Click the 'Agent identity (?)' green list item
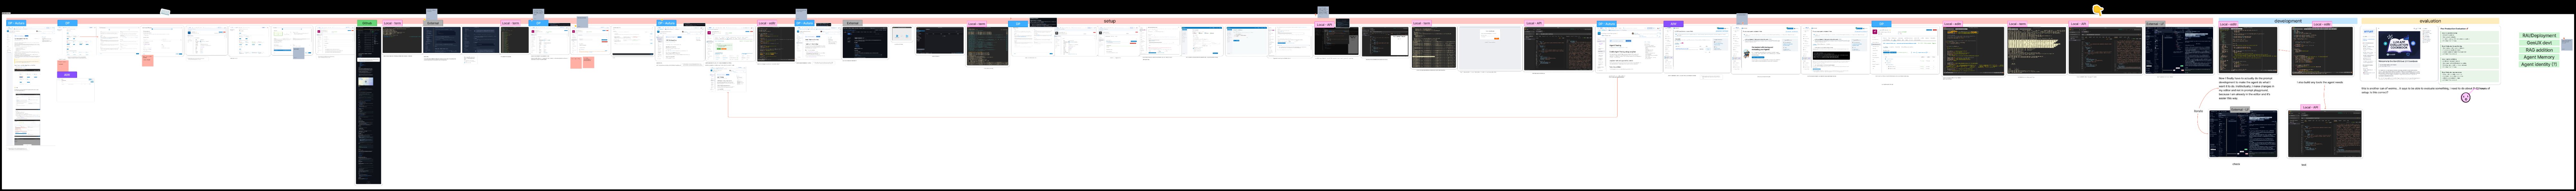Screen dimensions: 2576x191 (x=2539, y=64)
